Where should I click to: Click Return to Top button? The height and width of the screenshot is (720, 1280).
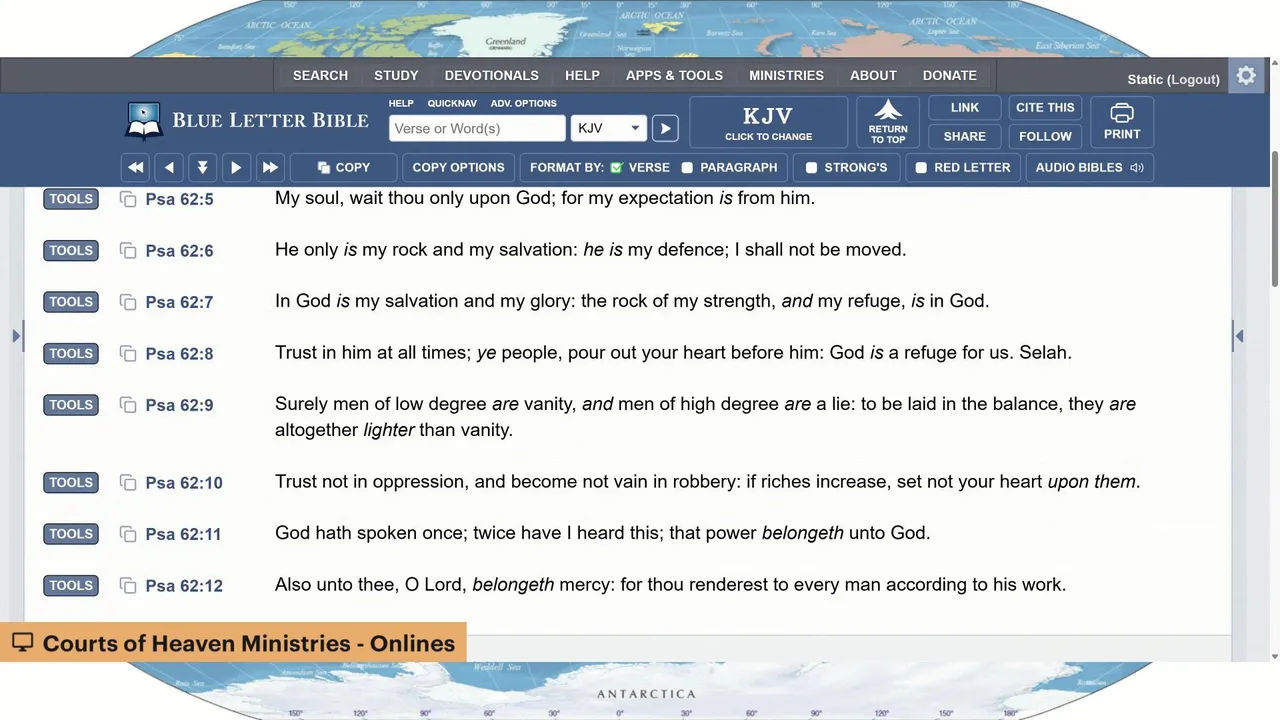pyautogui.click(x=888, y=122)
